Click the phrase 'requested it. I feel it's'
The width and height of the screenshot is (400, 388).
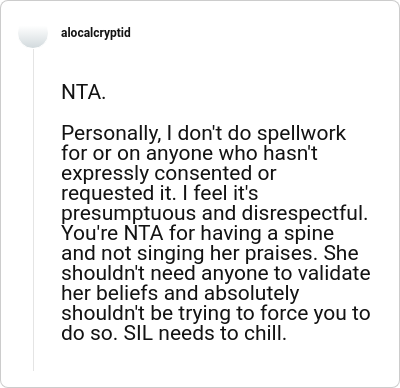160,193
